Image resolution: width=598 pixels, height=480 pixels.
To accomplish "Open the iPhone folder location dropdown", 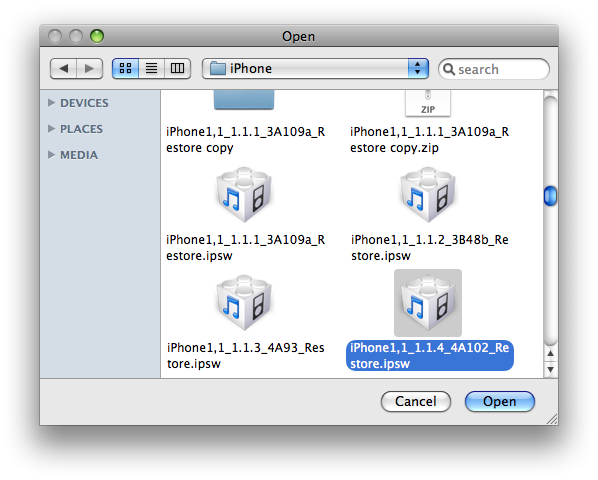I will pyautogui.click(x=315, y=69).
